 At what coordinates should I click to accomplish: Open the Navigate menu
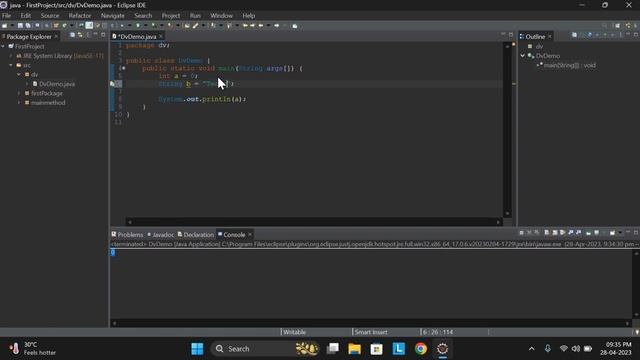click(113, 16)
